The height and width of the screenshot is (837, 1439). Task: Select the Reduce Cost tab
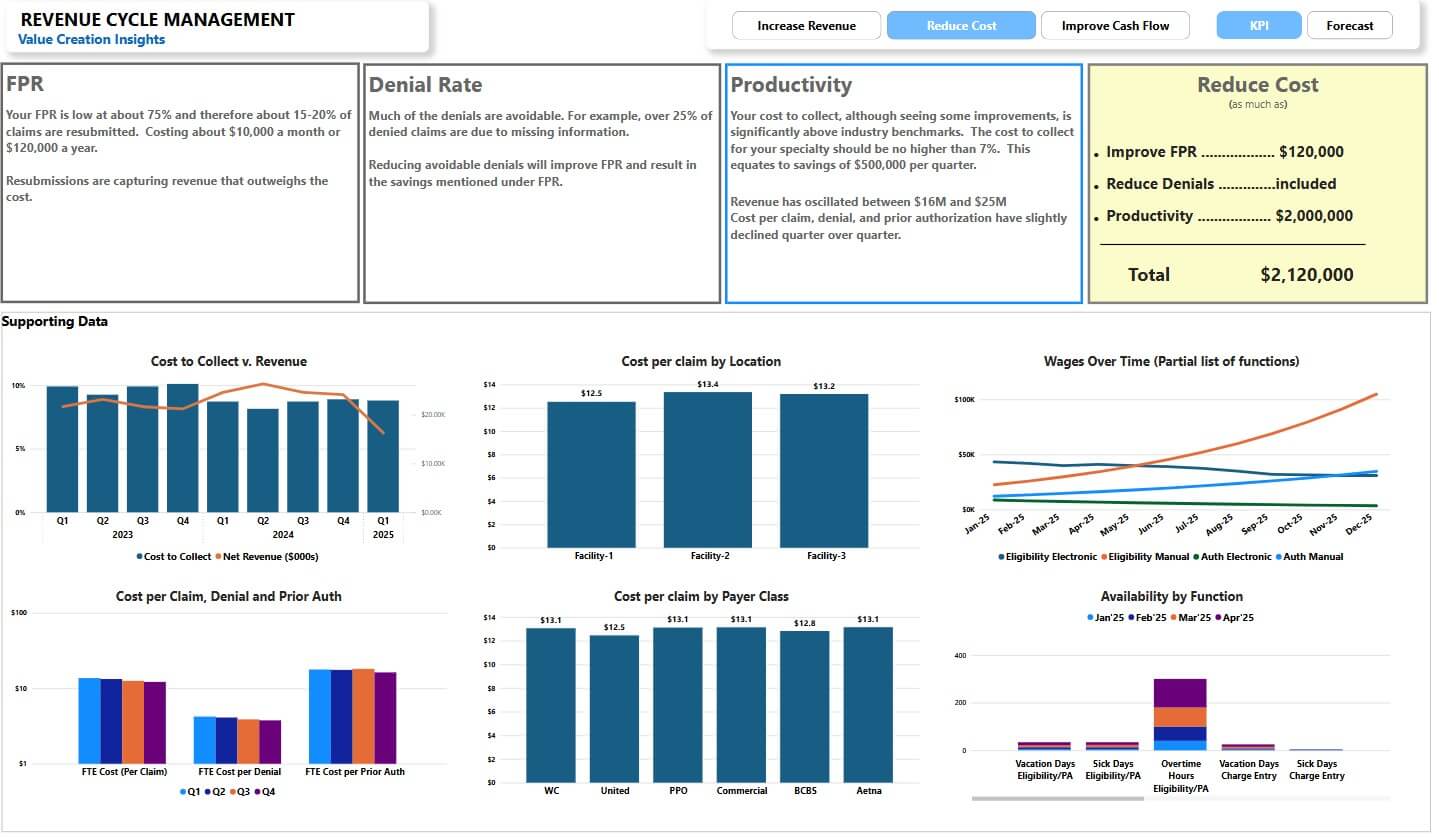[961, 26]
